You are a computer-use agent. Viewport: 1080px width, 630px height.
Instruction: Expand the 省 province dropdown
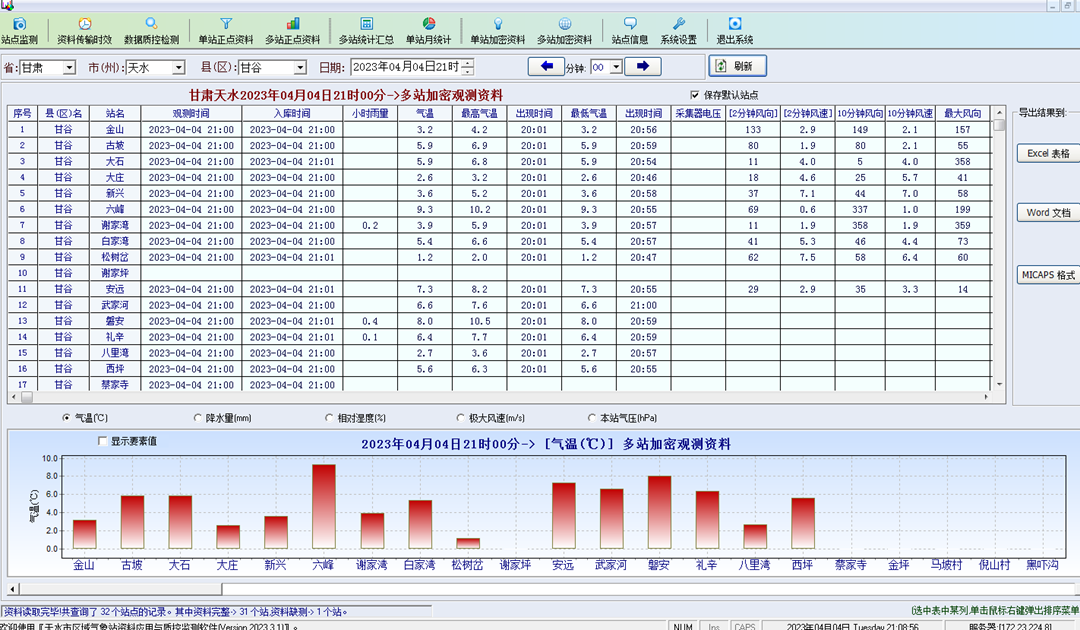[x=69, y=67]
